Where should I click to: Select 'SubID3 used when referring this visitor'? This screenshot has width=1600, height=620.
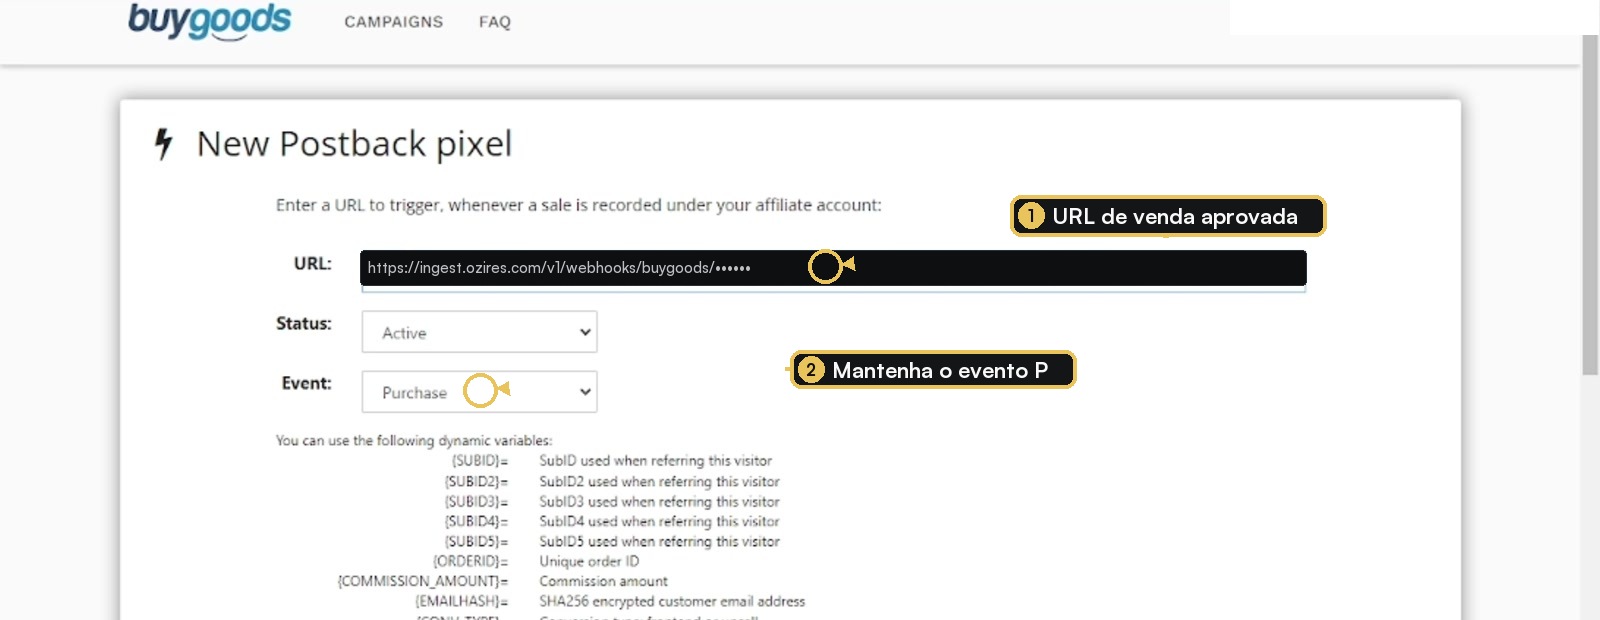pyautogui.click(x=659, y=502)
